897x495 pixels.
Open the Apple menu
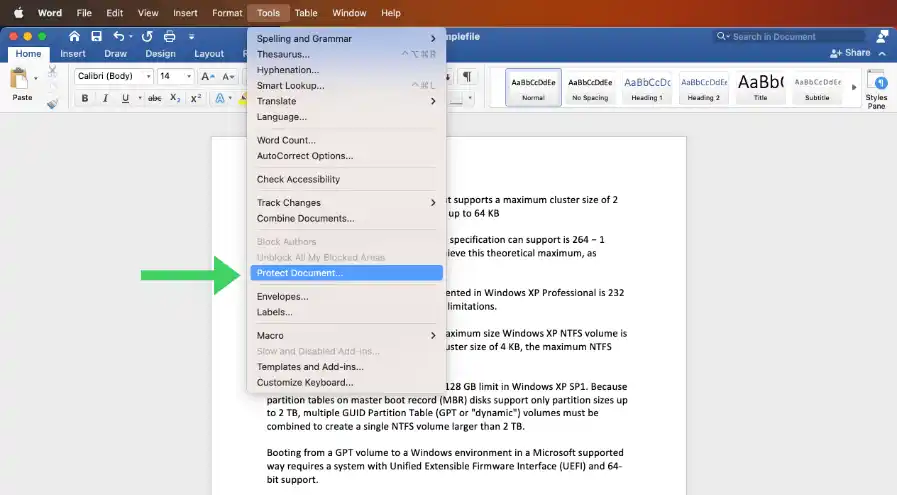pos(18,13)
